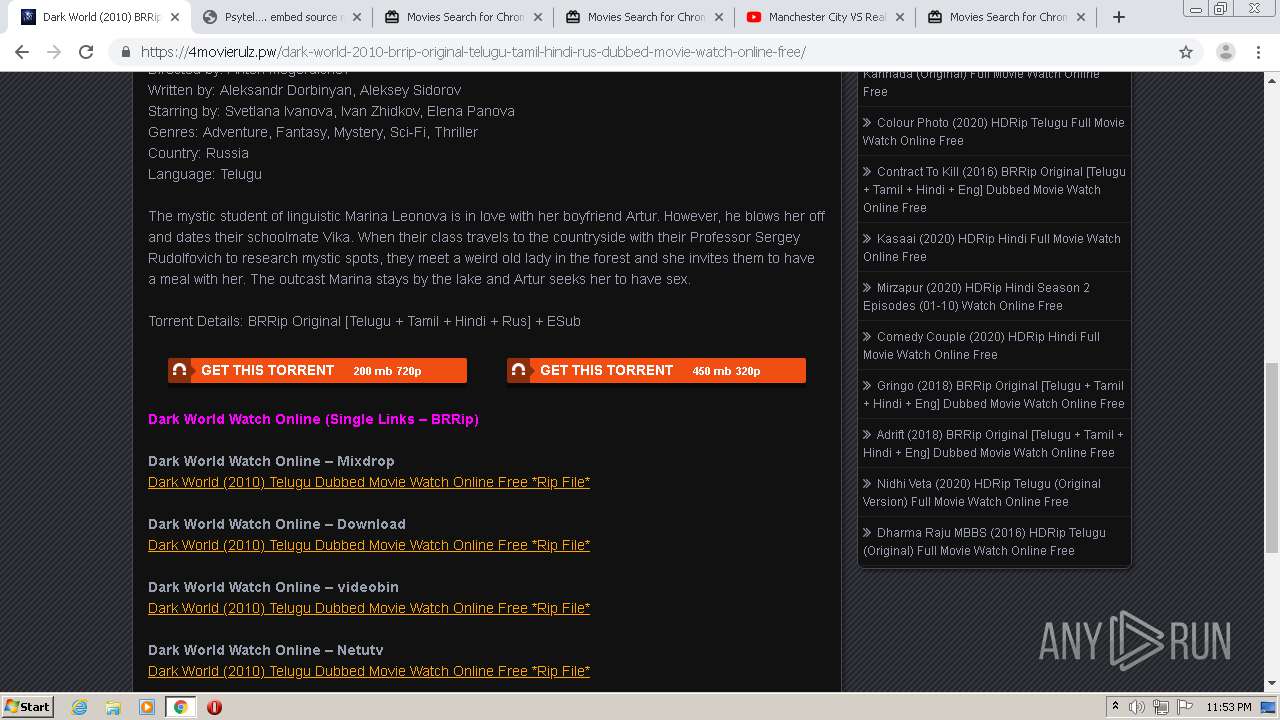Screen dimensions: 1280x720
Task: Switch to Manchester City VS Real YouTube tab
Action: click(826, 17)
